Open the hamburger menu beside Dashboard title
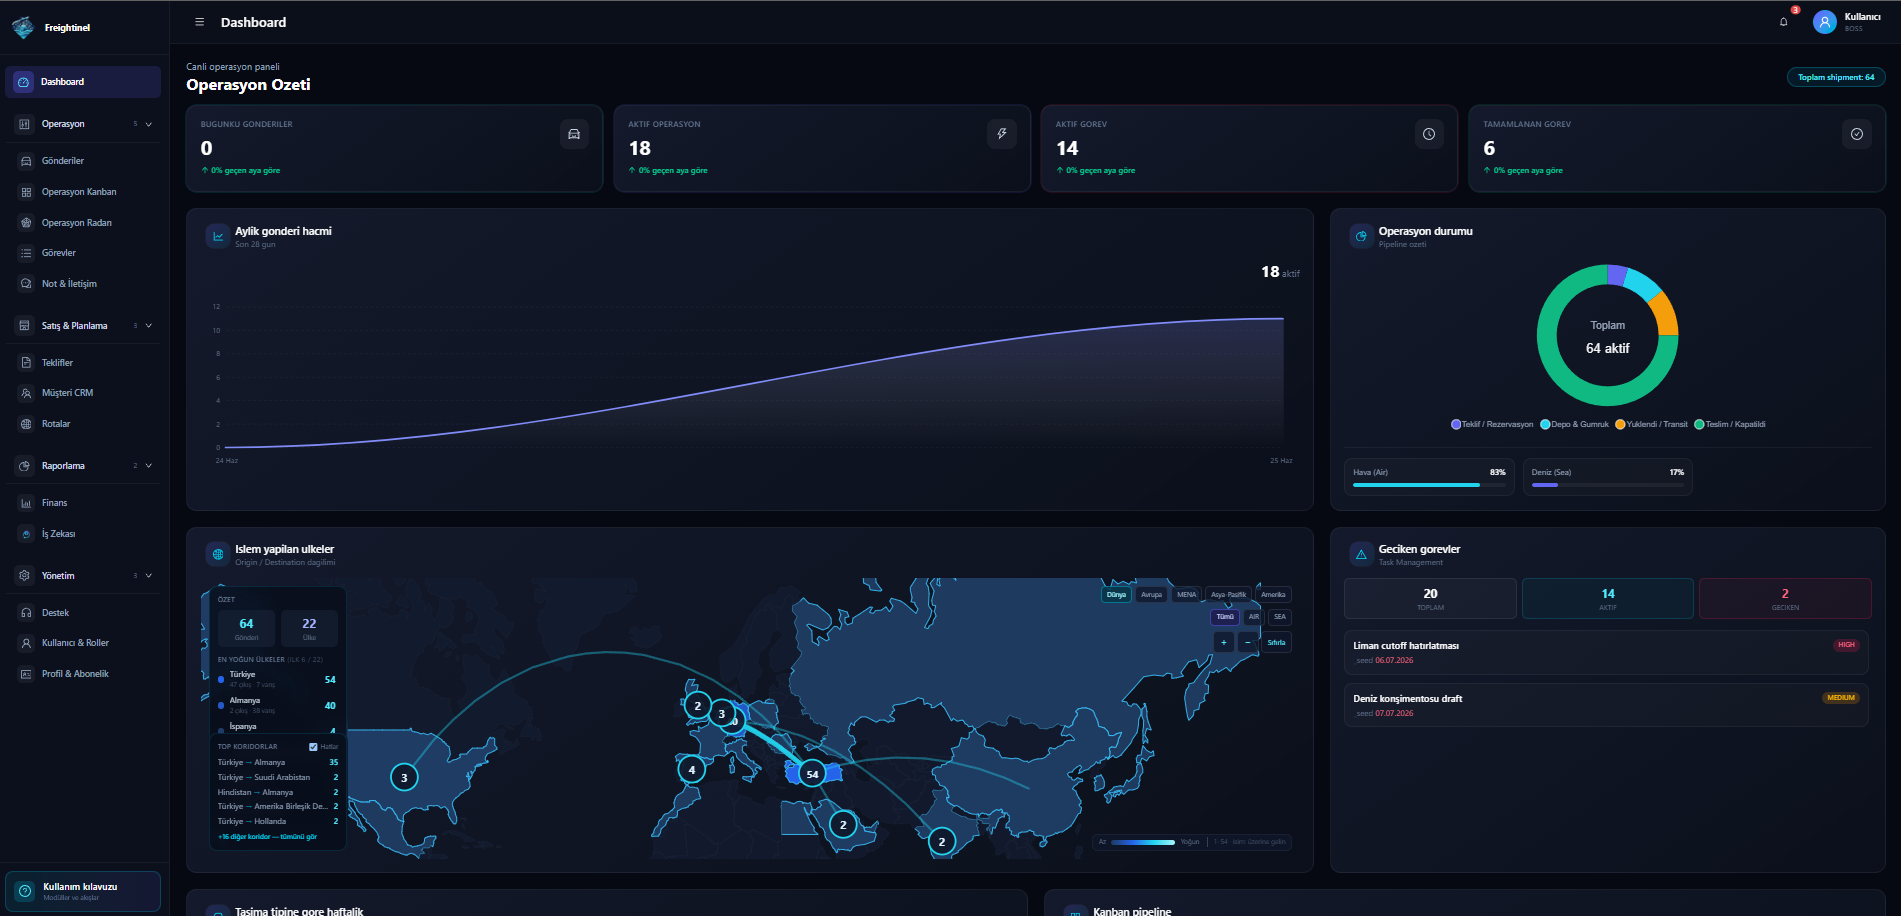The image size is (1901, 916). pyautogui.click(x=199, y=22)
